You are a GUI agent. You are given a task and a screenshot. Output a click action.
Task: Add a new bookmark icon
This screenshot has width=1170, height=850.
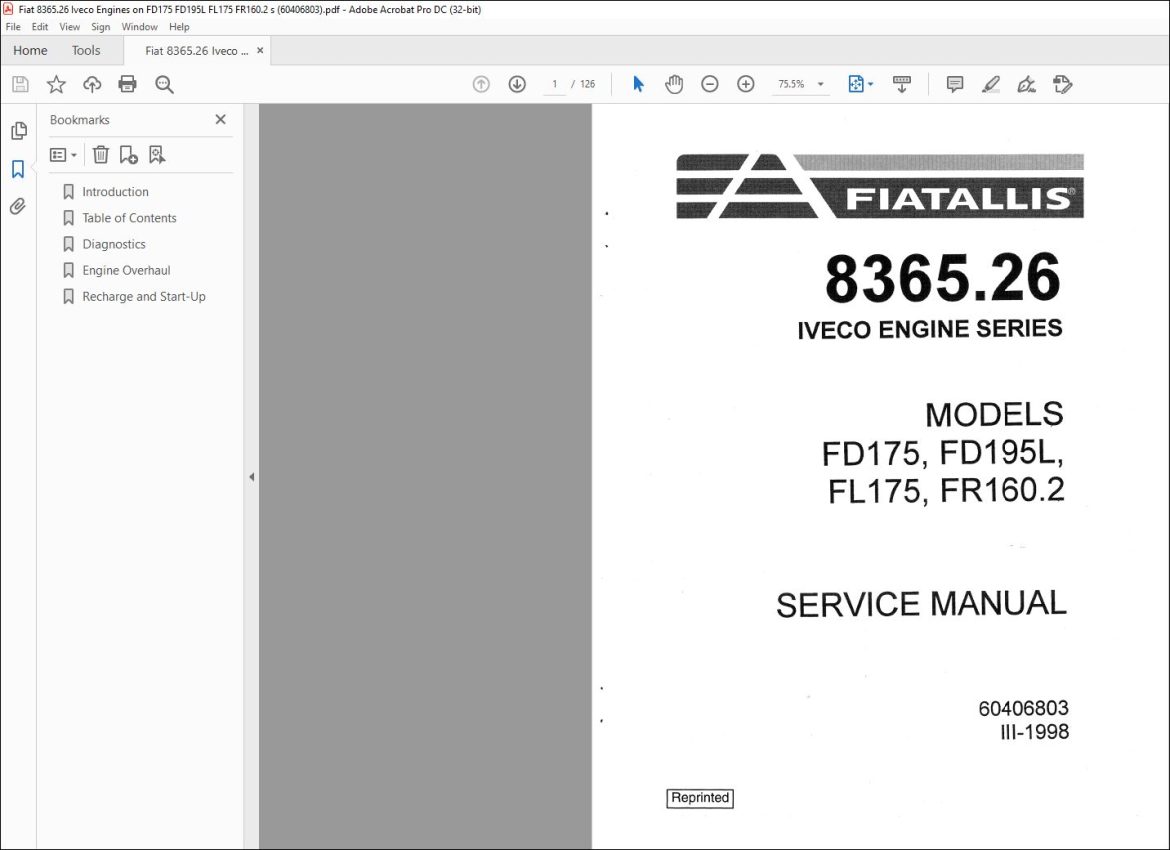coord(128,154)
